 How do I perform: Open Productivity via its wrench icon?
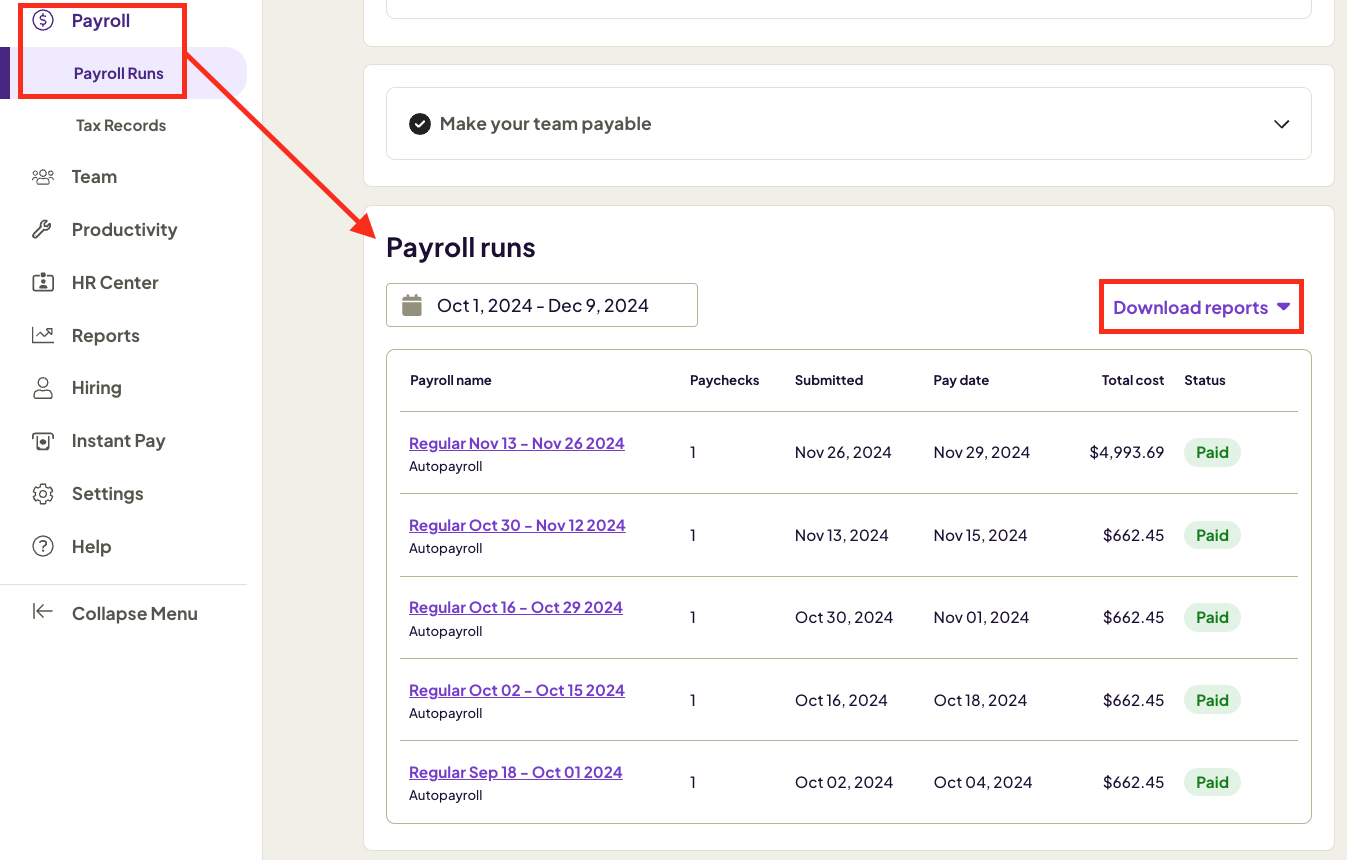[42, 229]
